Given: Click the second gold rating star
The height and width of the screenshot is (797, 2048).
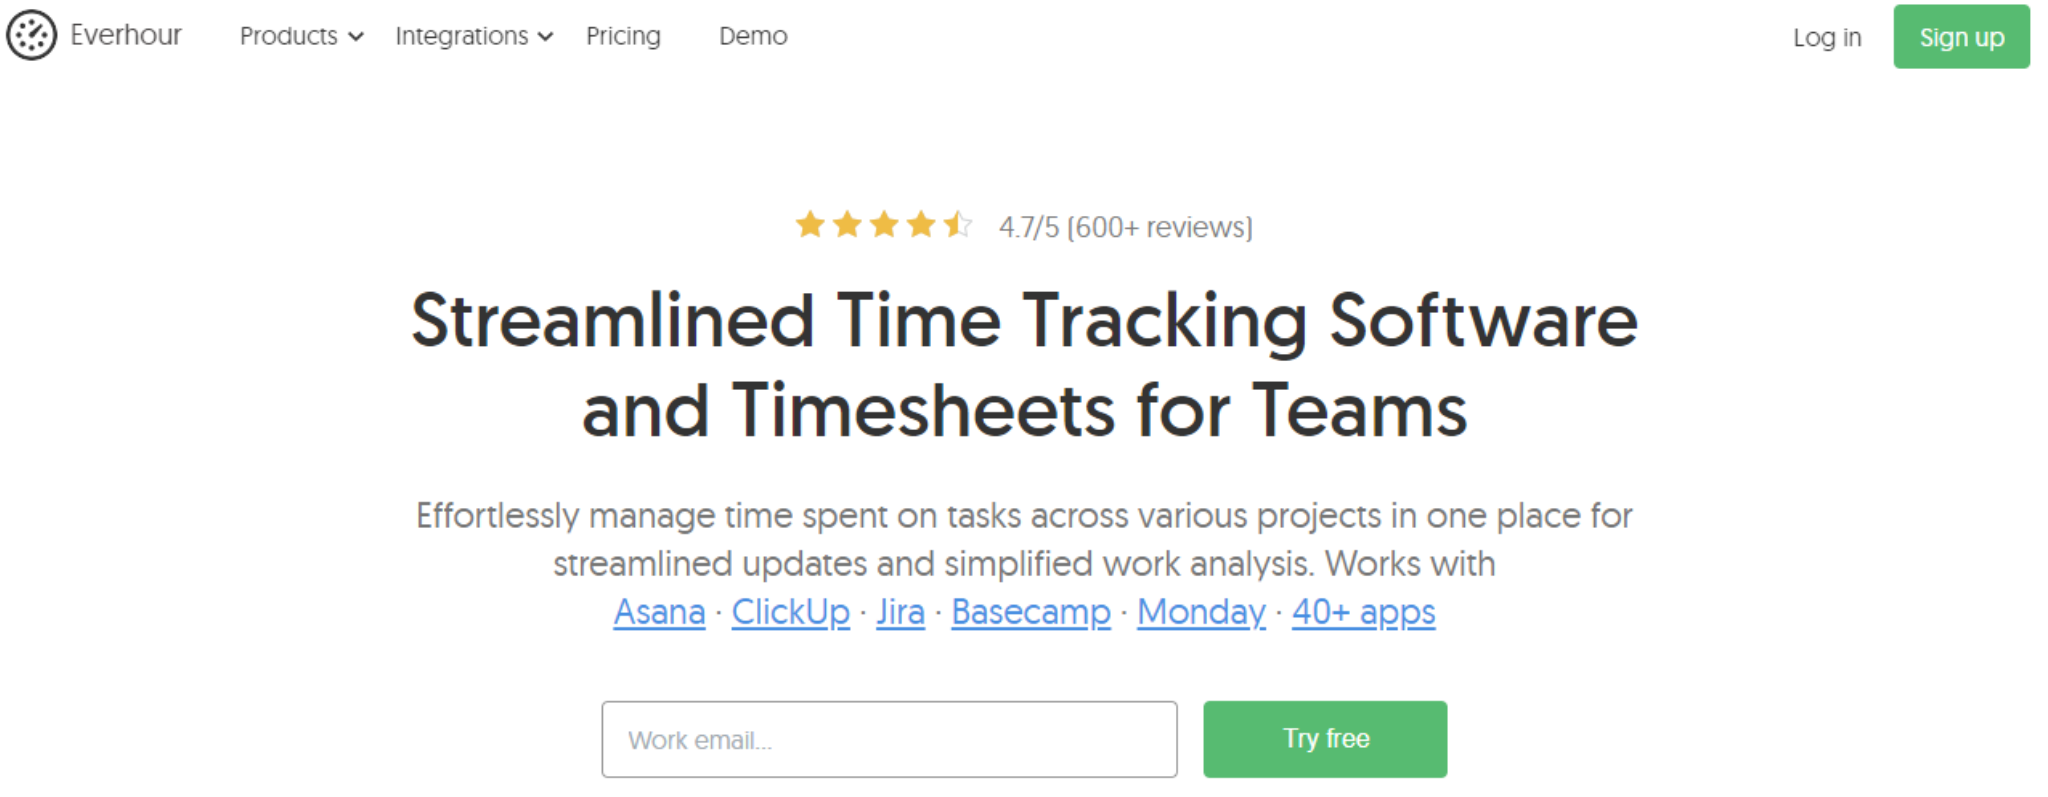Looking at the screenshot, I should pyautogui.click(x=848, y=225).
